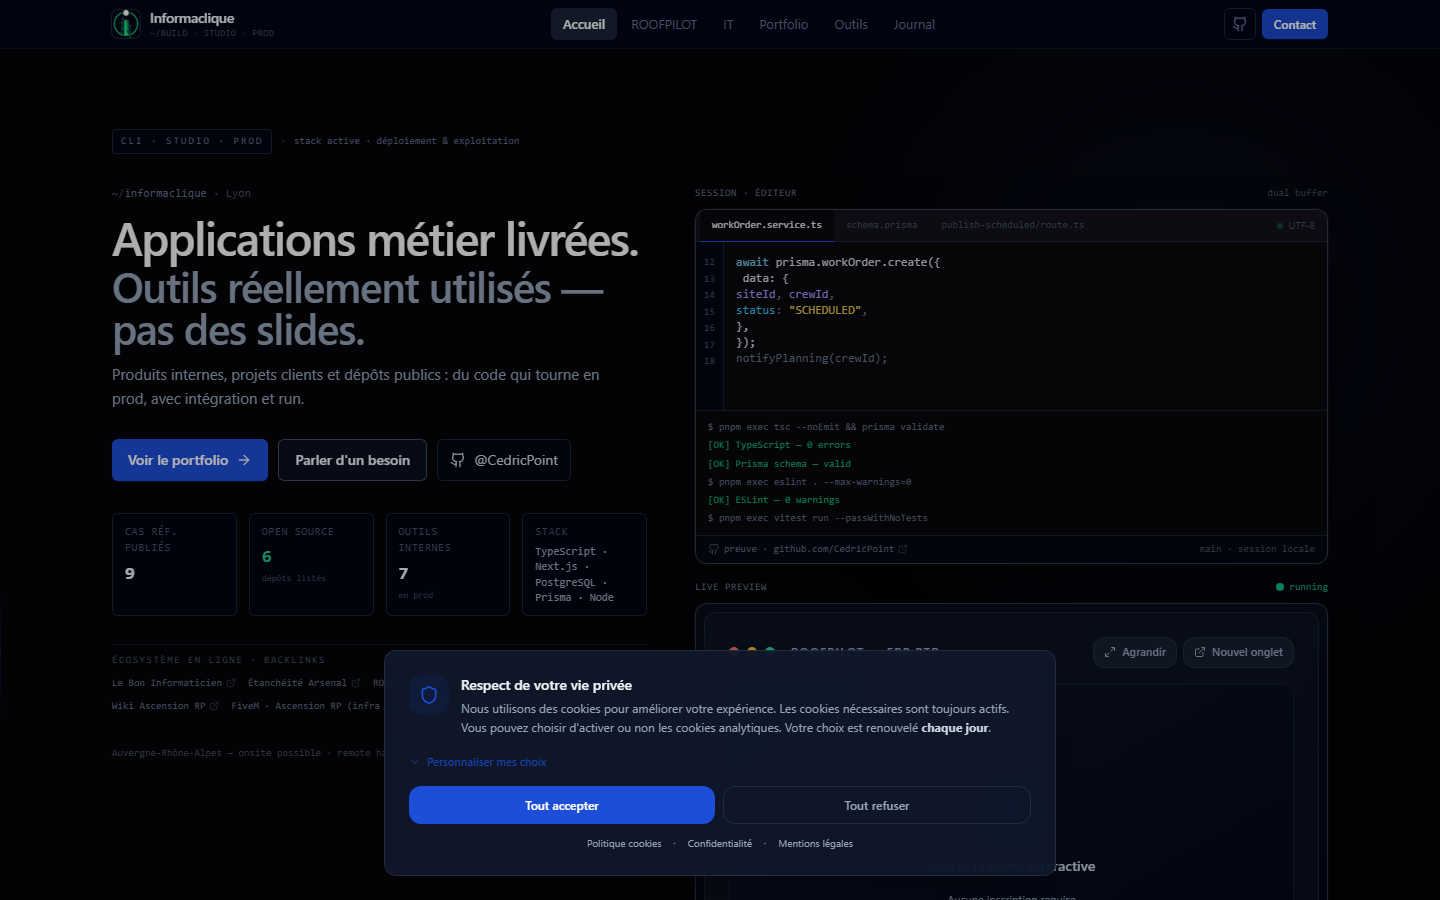The image size is (1440, 900).
Task: Go to the IT nav item
Action: [x=728, y=24]
